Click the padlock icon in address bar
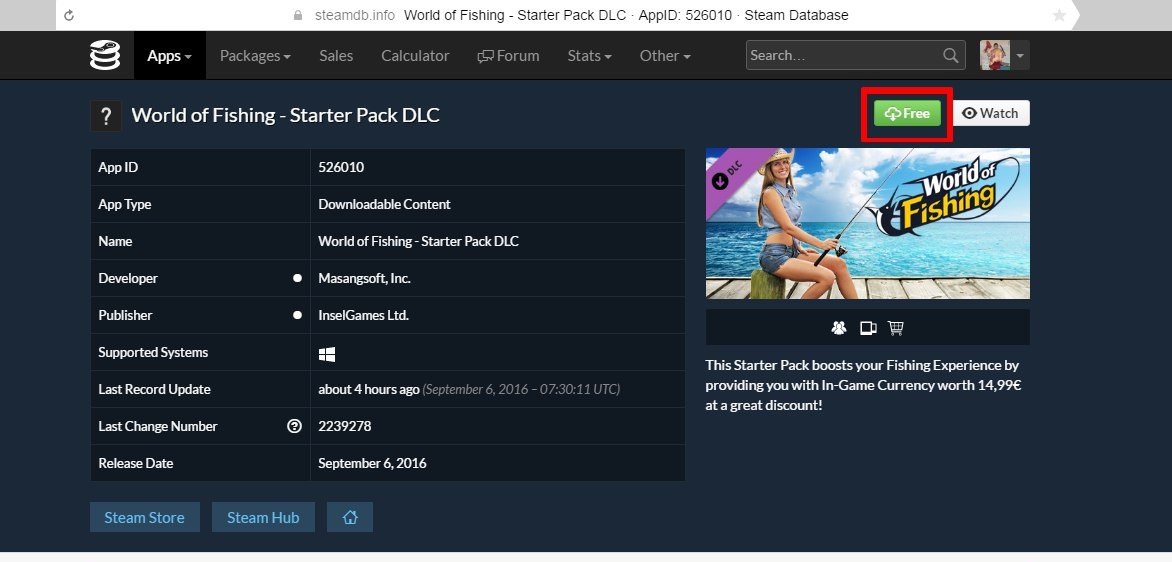Image resolution: width=1172 pixels, height=562 pixels. click(x=298, y=15)
